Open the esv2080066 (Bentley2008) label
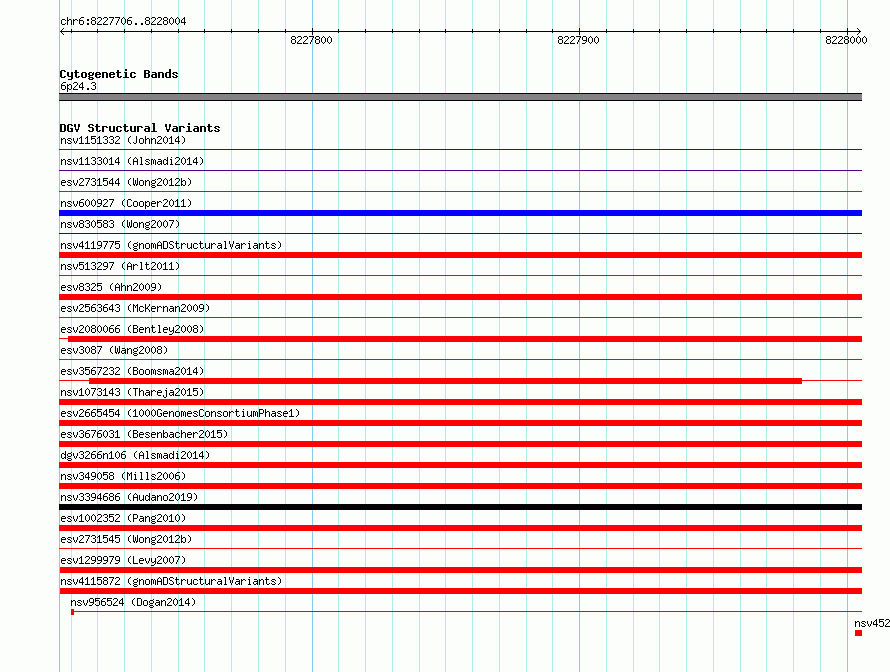This screenshot has width=890, height=672. [x=132, y=329]
